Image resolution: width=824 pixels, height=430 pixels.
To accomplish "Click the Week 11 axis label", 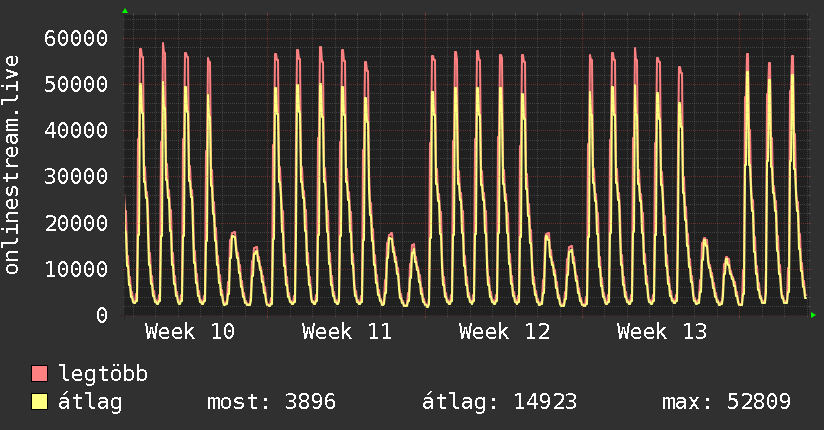I will click(347, 332).
